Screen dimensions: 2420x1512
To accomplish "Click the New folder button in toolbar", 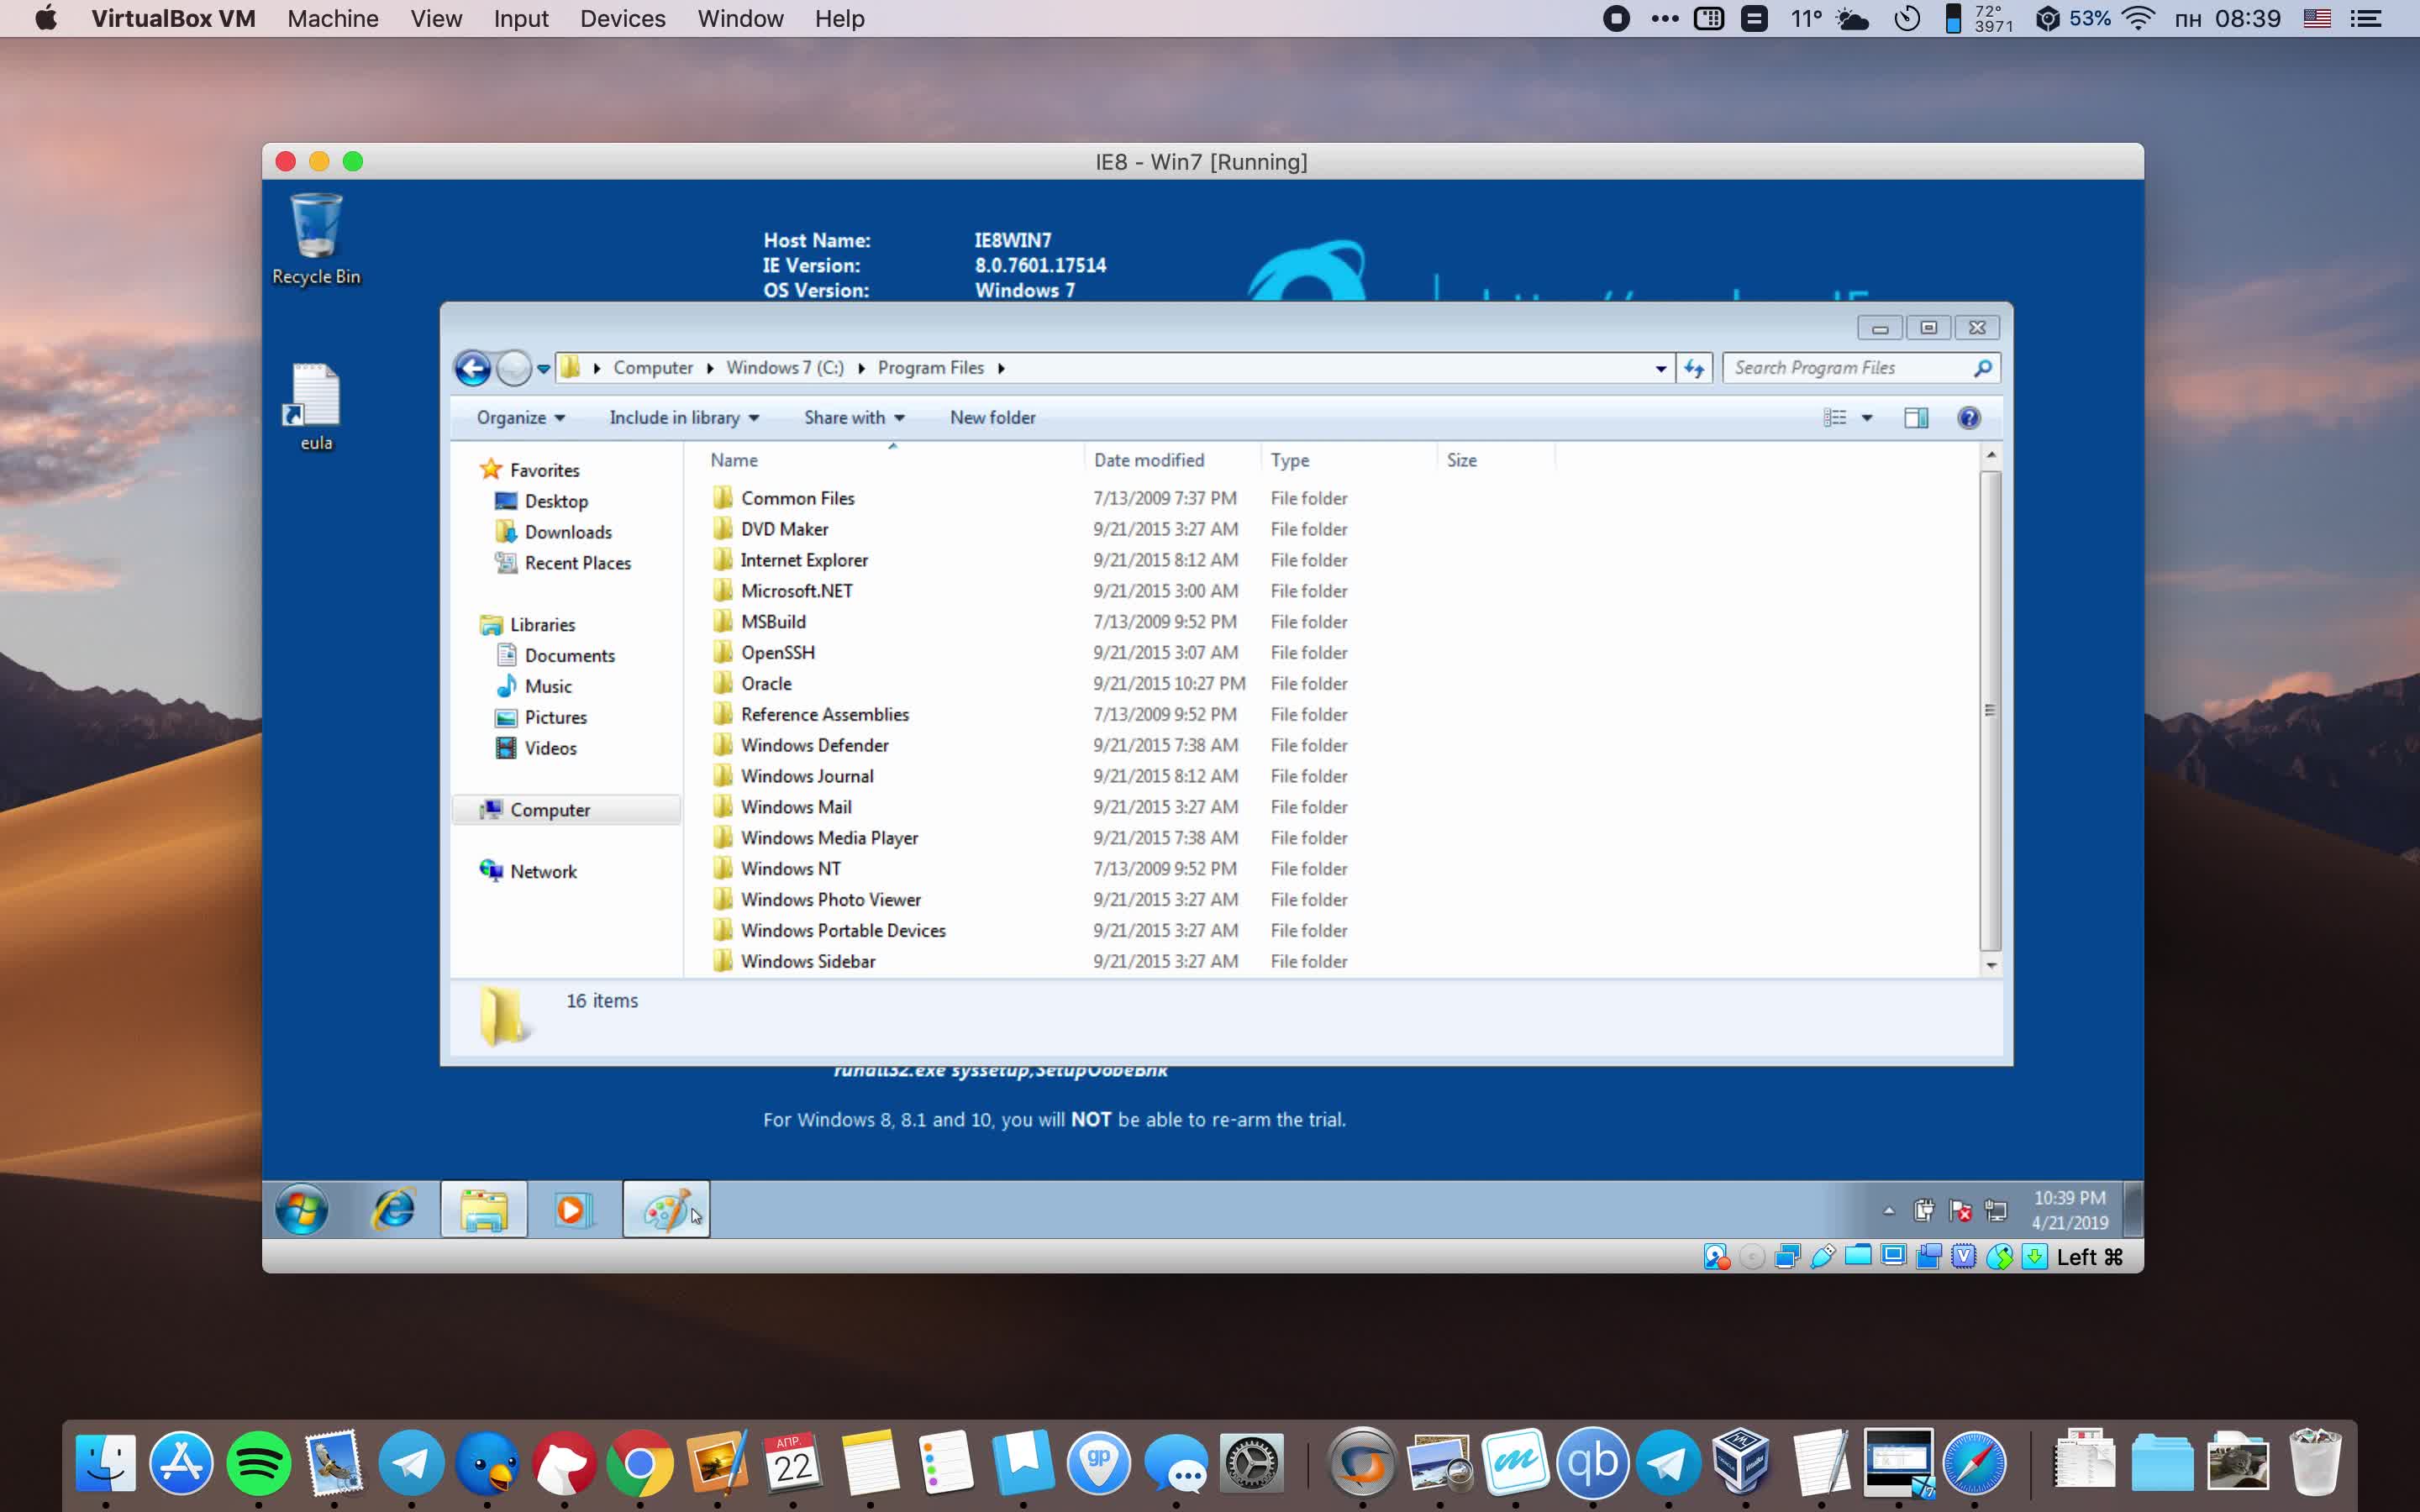I will (x=993, y=417).
